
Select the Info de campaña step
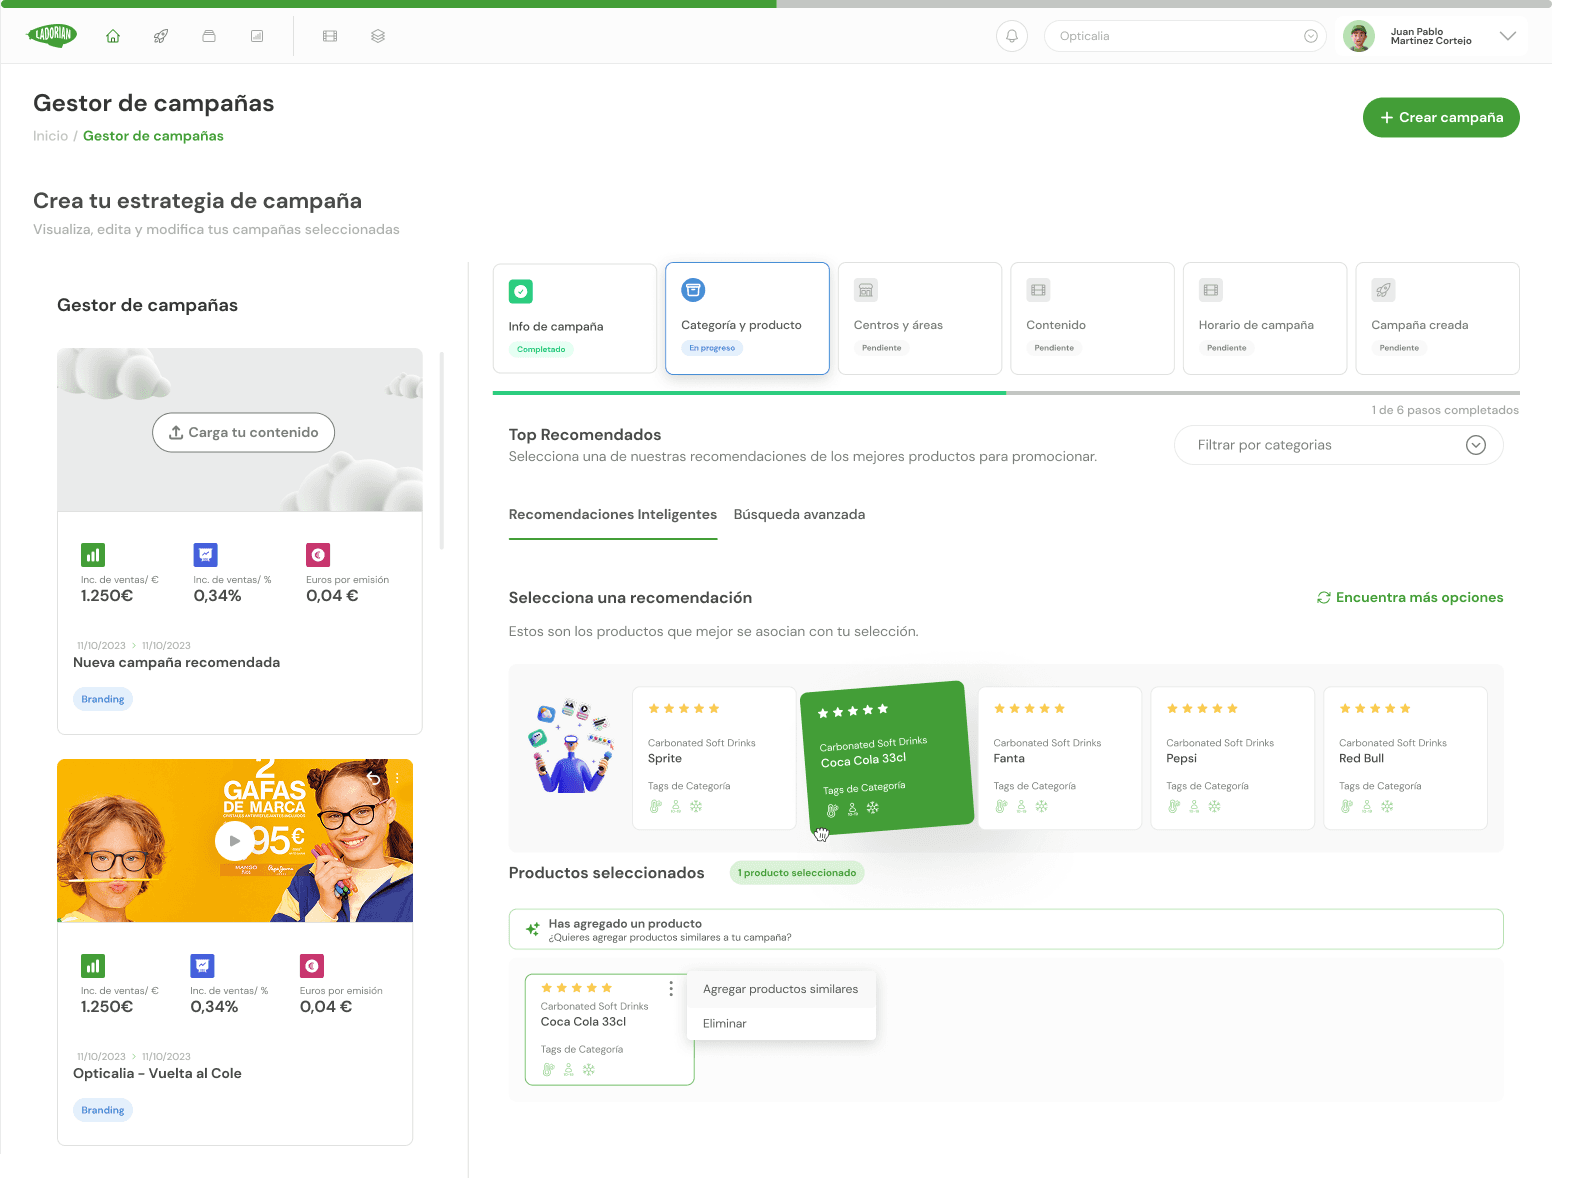[x=575, y=319]
